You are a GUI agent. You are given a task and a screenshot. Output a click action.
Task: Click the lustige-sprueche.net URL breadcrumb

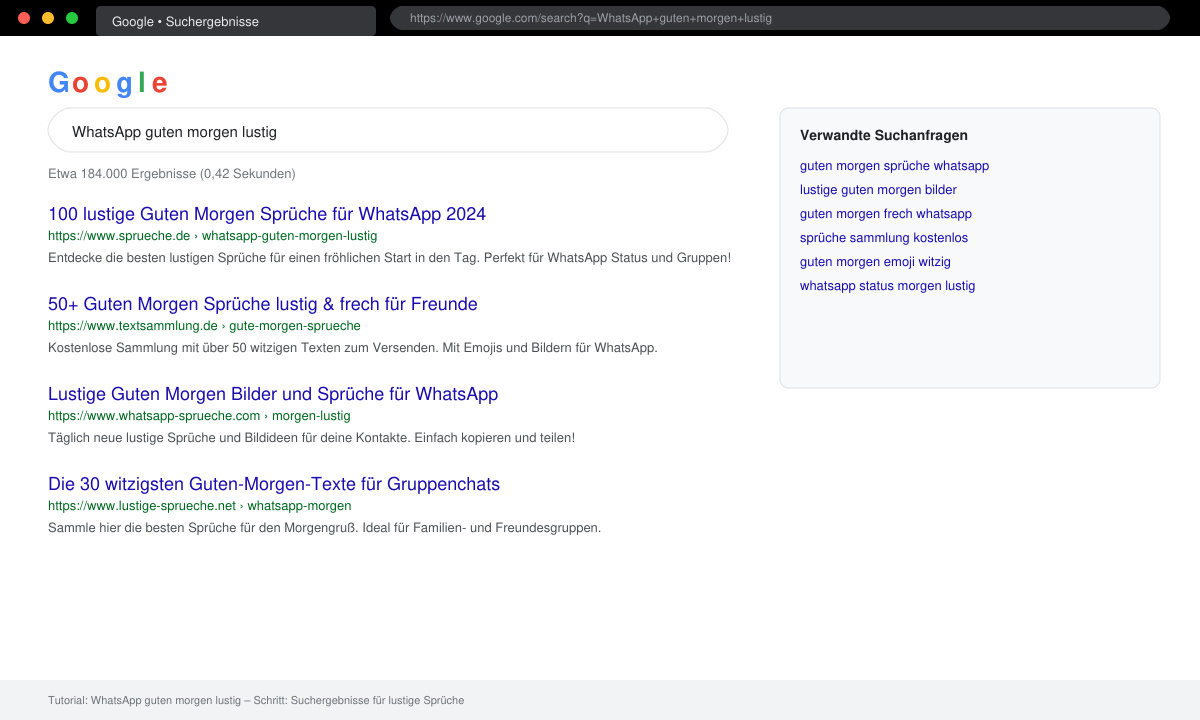(200, 506)
